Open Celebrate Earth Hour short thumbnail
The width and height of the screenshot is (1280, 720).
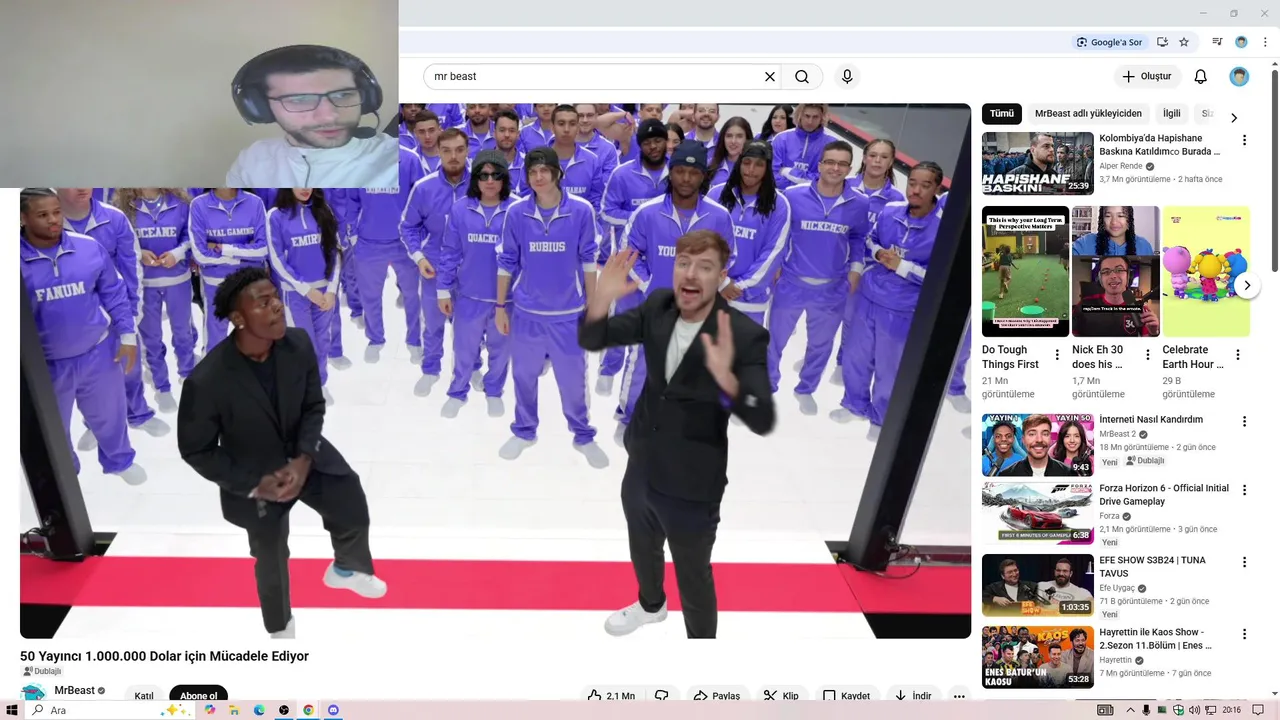point(1206,271)
